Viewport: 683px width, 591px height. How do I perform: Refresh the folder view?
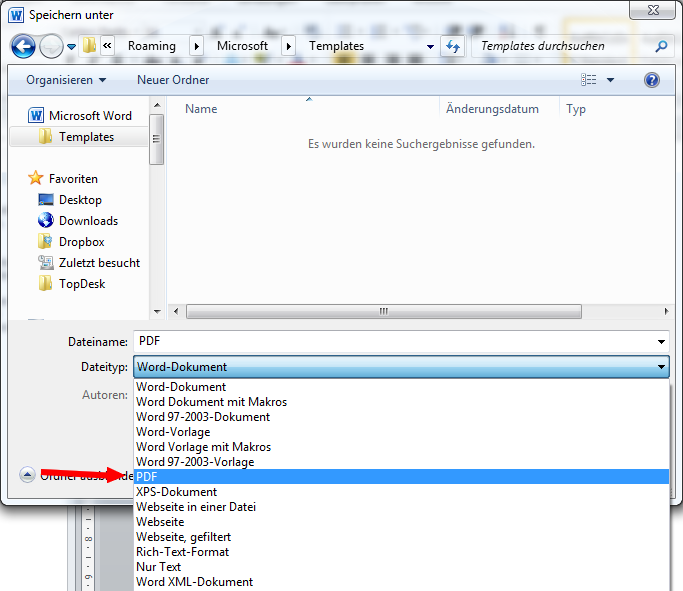point(453,46)
